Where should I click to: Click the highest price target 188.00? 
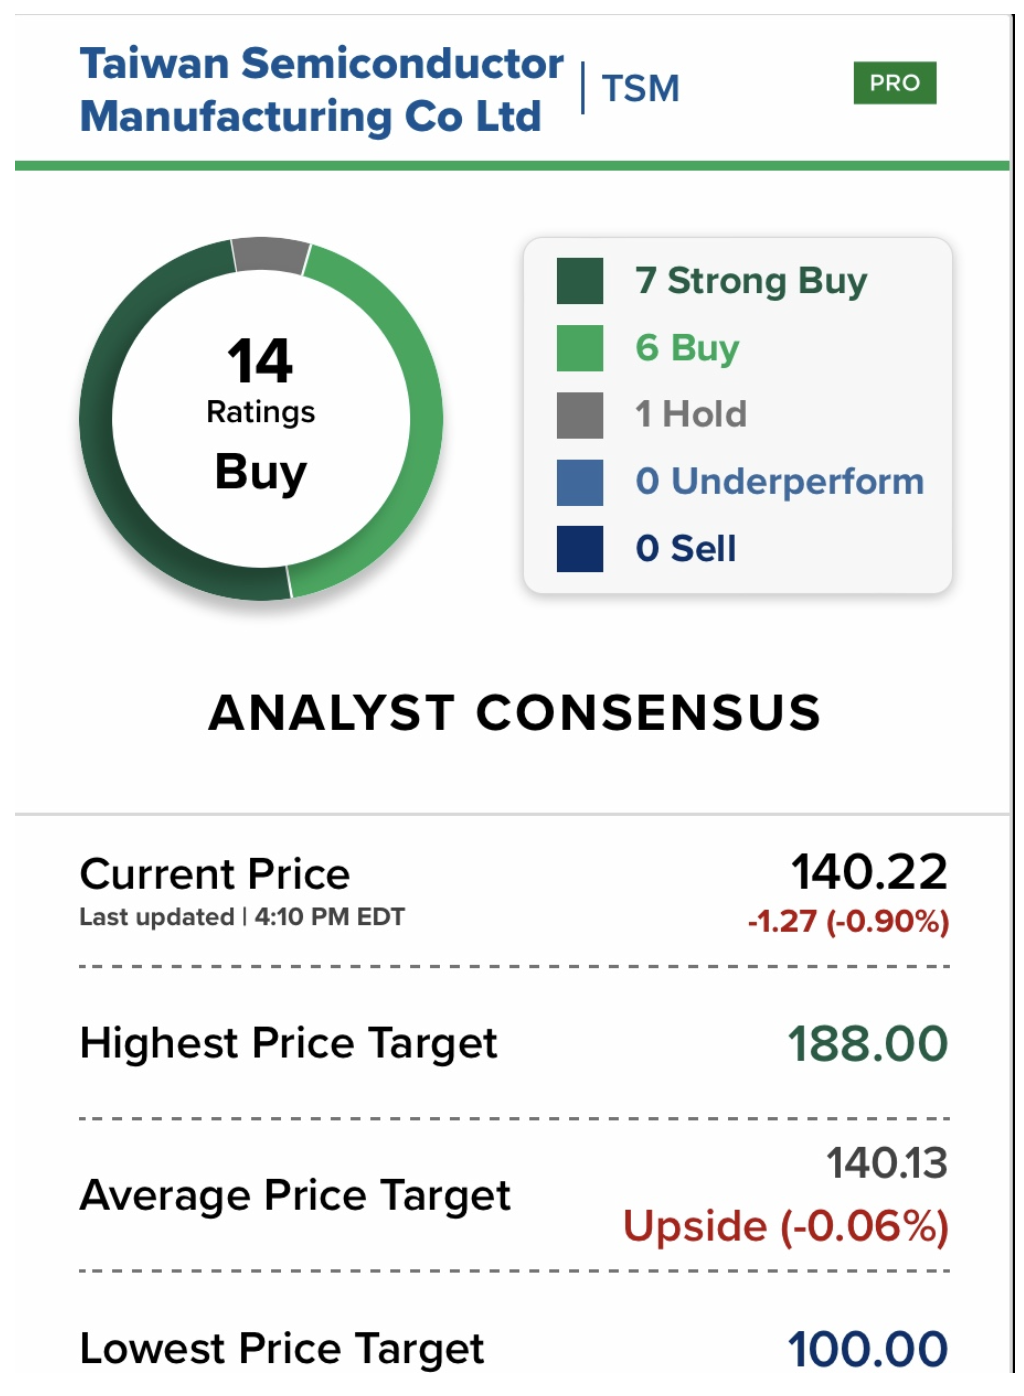[867, 1044]
